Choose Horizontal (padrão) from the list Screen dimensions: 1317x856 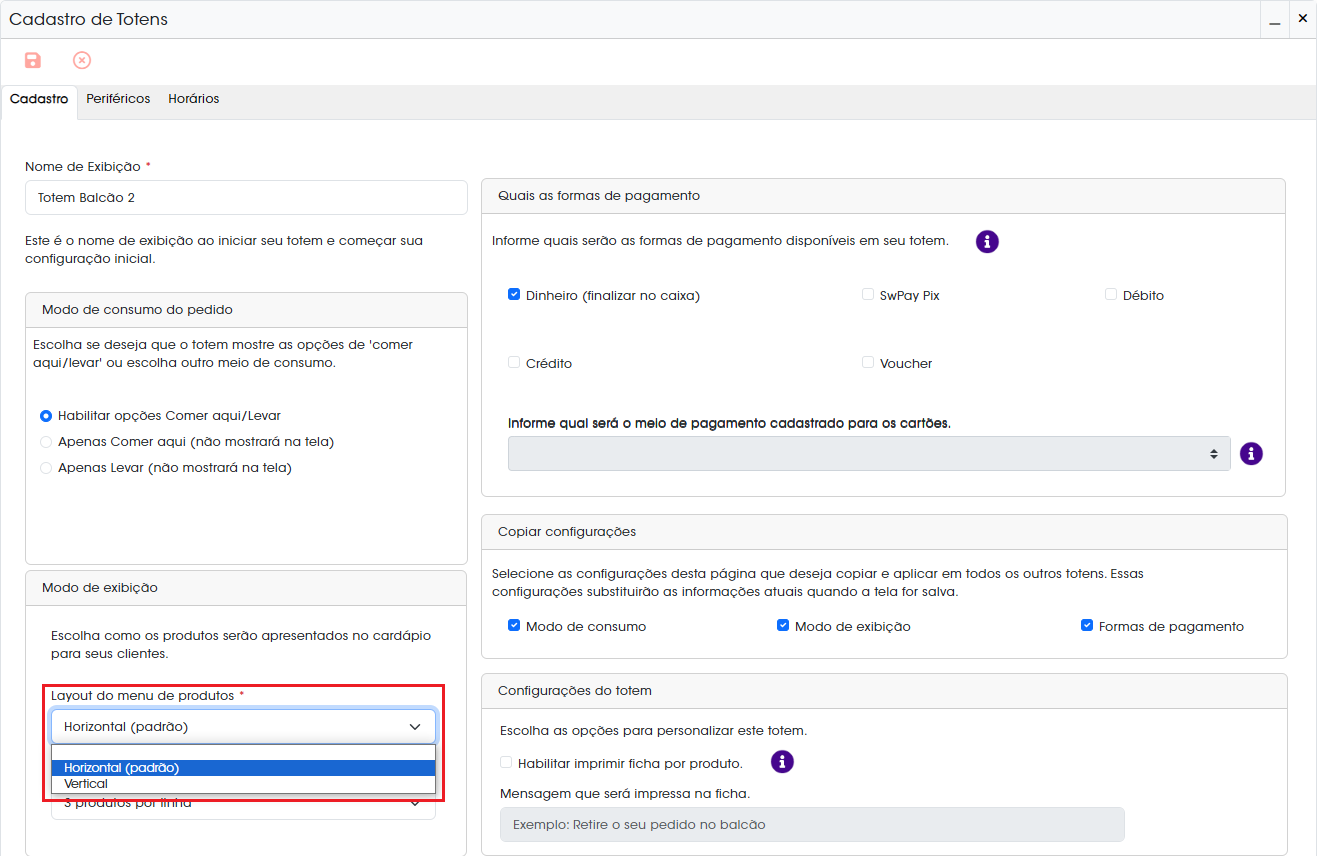point(243,768)
